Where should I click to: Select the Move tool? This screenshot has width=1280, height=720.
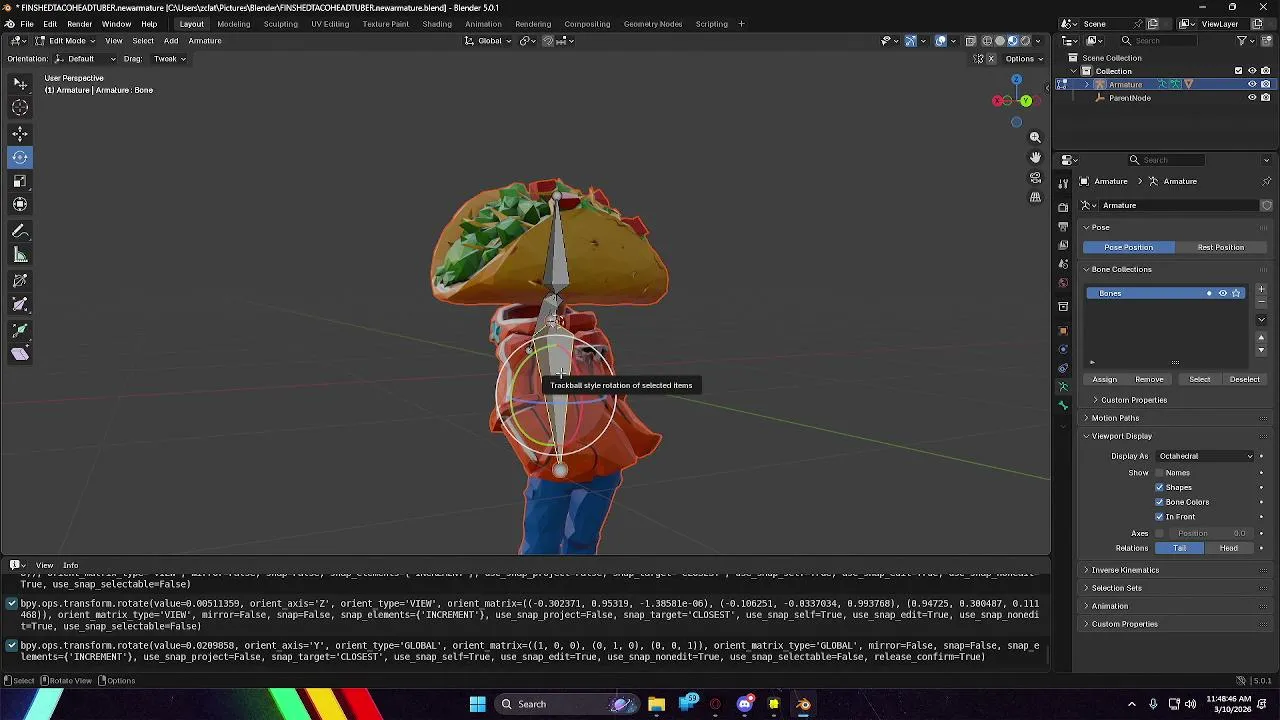coord(20,133)
